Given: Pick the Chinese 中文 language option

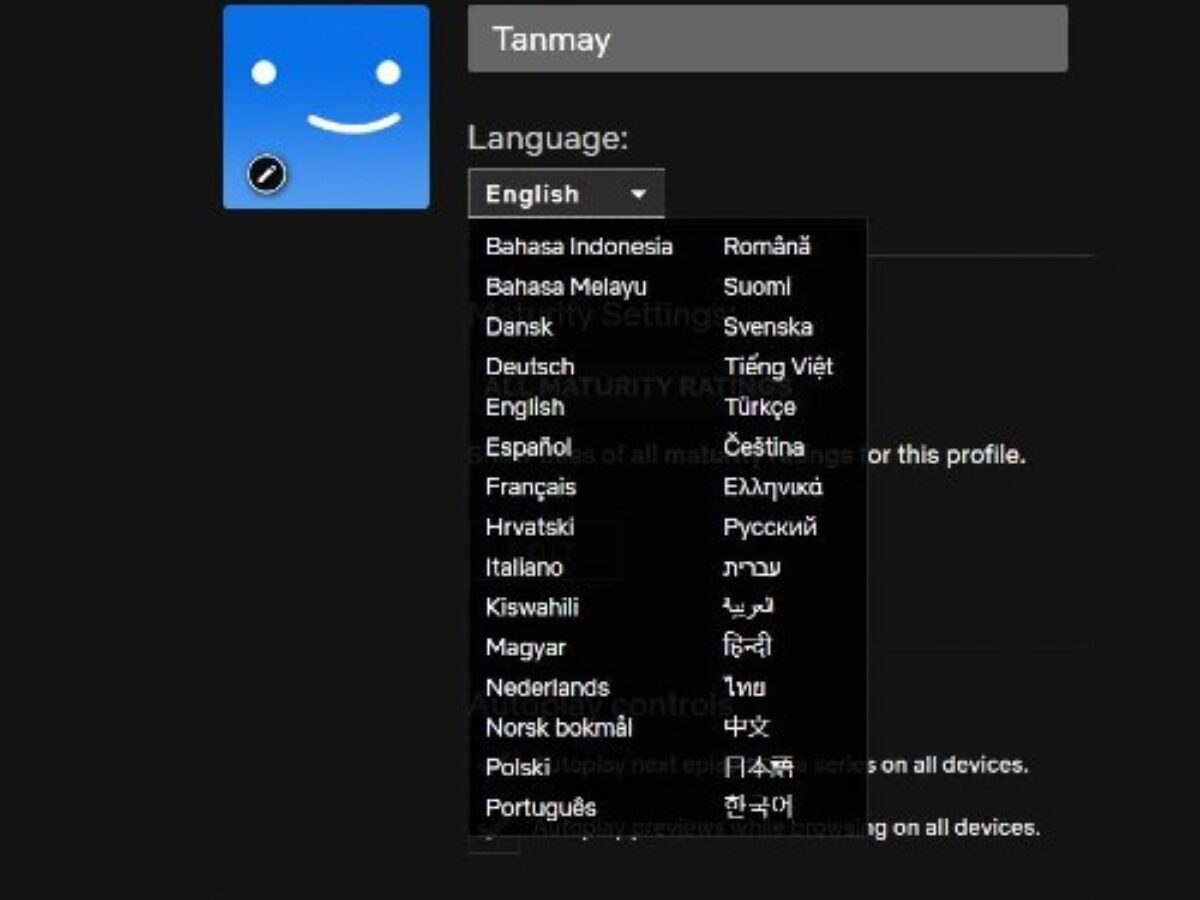Looking at the screenshot, I should click(x=747, y=728).
